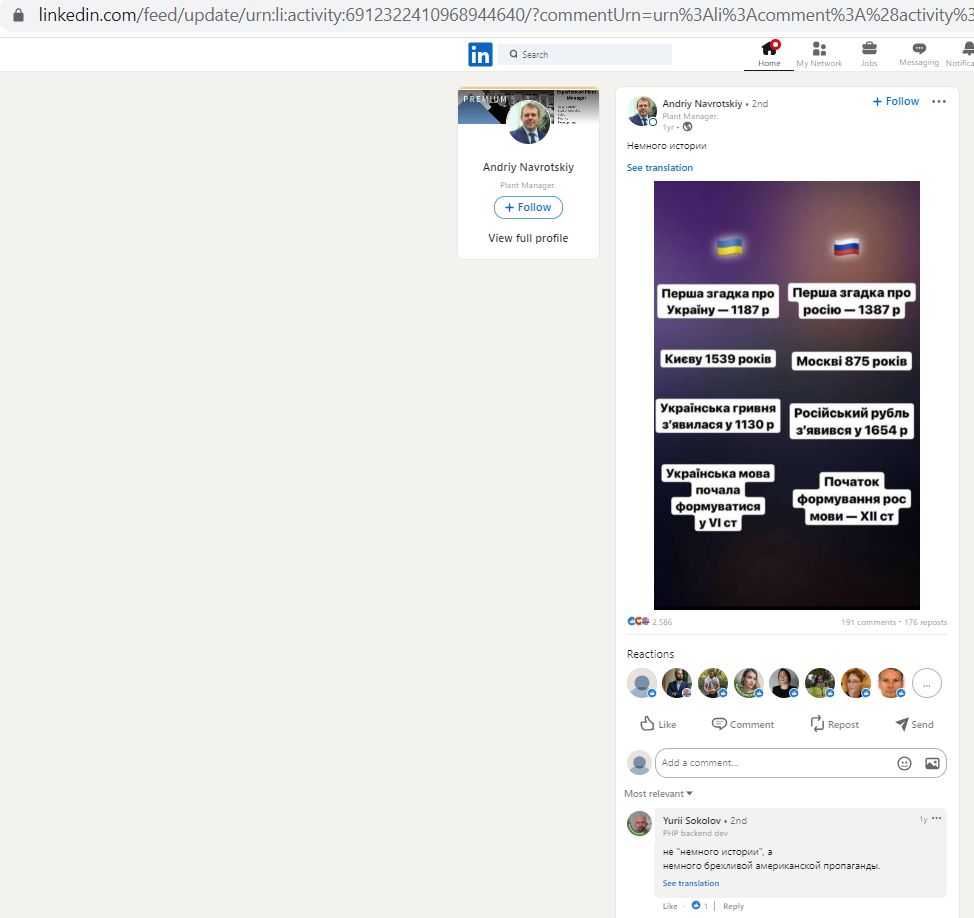Click the last reactor avatar before ellipsis
This screenshot has width=974, height=918.
point(891,683)
